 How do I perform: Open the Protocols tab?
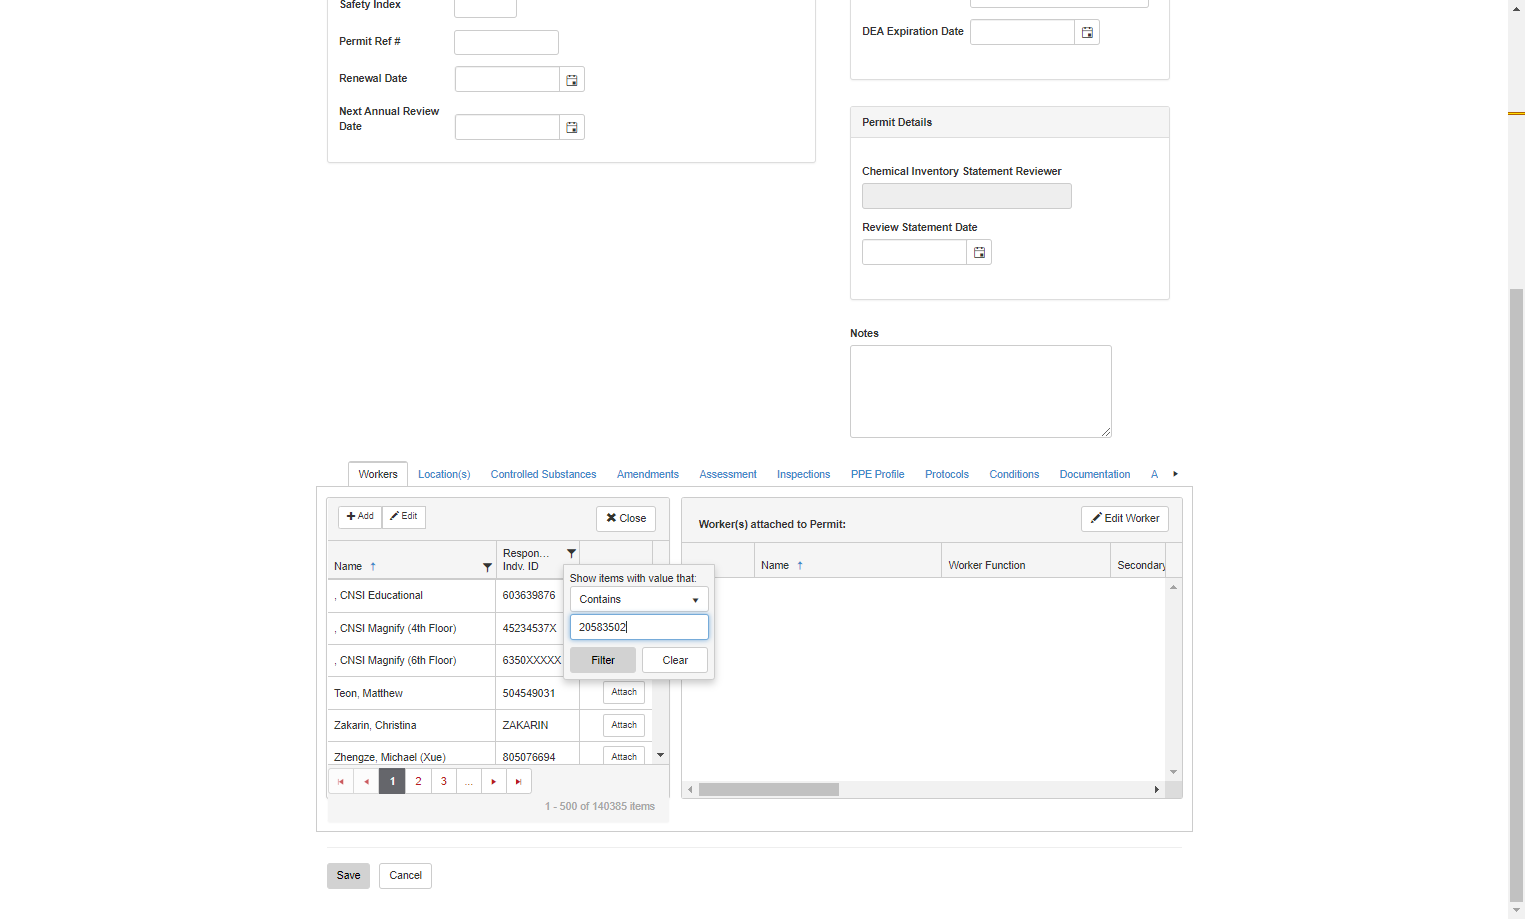(947, 474)
